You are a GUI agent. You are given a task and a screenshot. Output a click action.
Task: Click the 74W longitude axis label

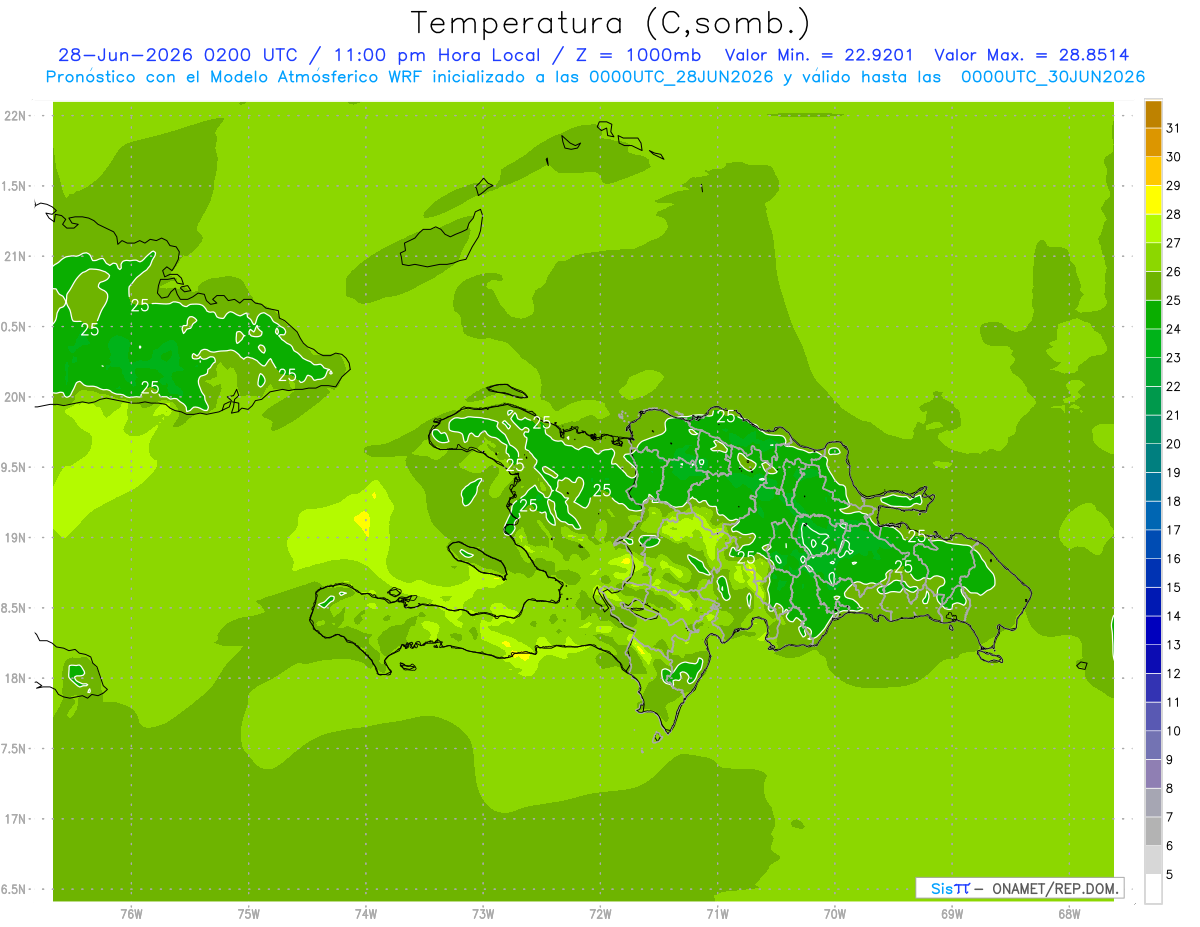tap(366, 914)
